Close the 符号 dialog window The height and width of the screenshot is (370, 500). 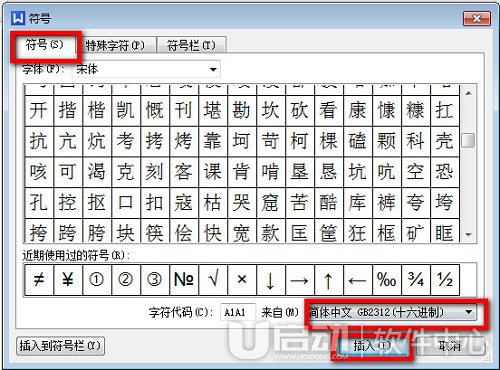coord(477,18)
